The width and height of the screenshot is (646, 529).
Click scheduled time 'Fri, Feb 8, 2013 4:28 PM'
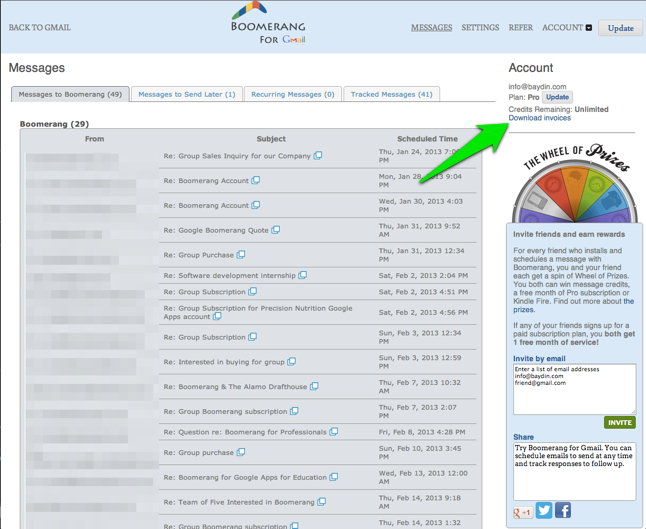pyautogui.click(x=422, y=432)
